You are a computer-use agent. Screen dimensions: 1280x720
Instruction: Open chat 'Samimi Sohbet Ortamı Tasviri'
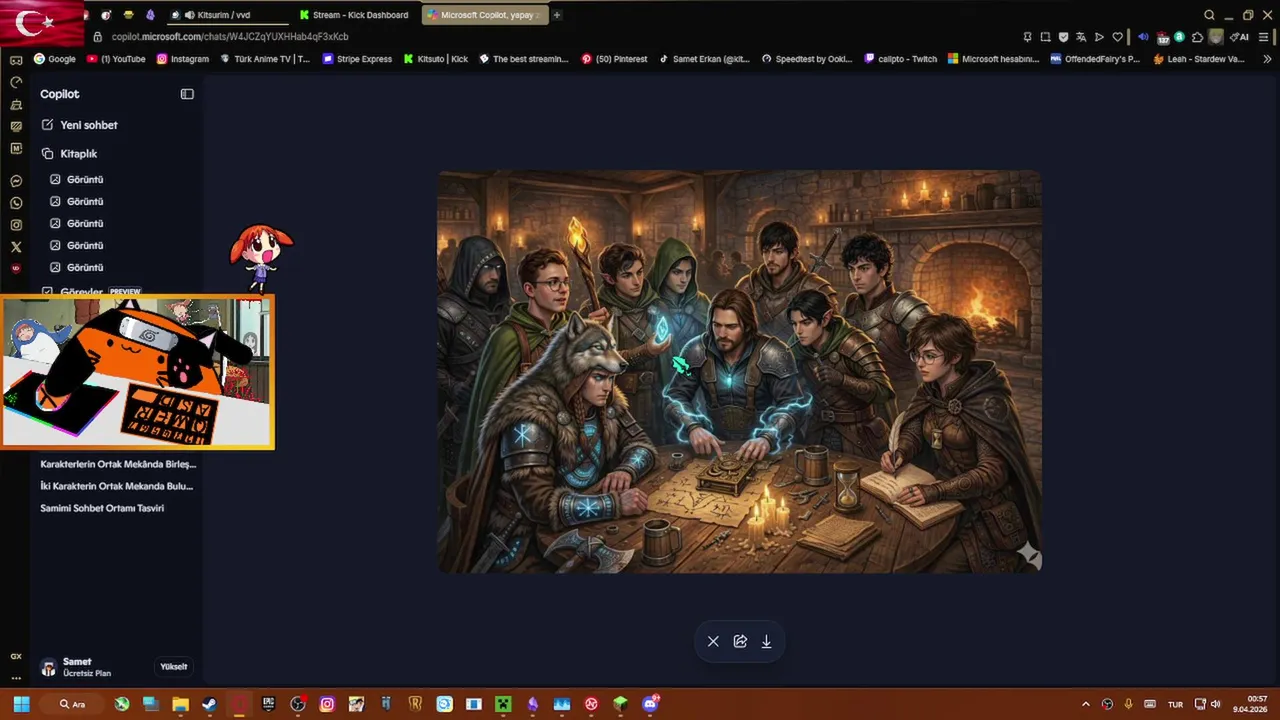pos(102,508)
